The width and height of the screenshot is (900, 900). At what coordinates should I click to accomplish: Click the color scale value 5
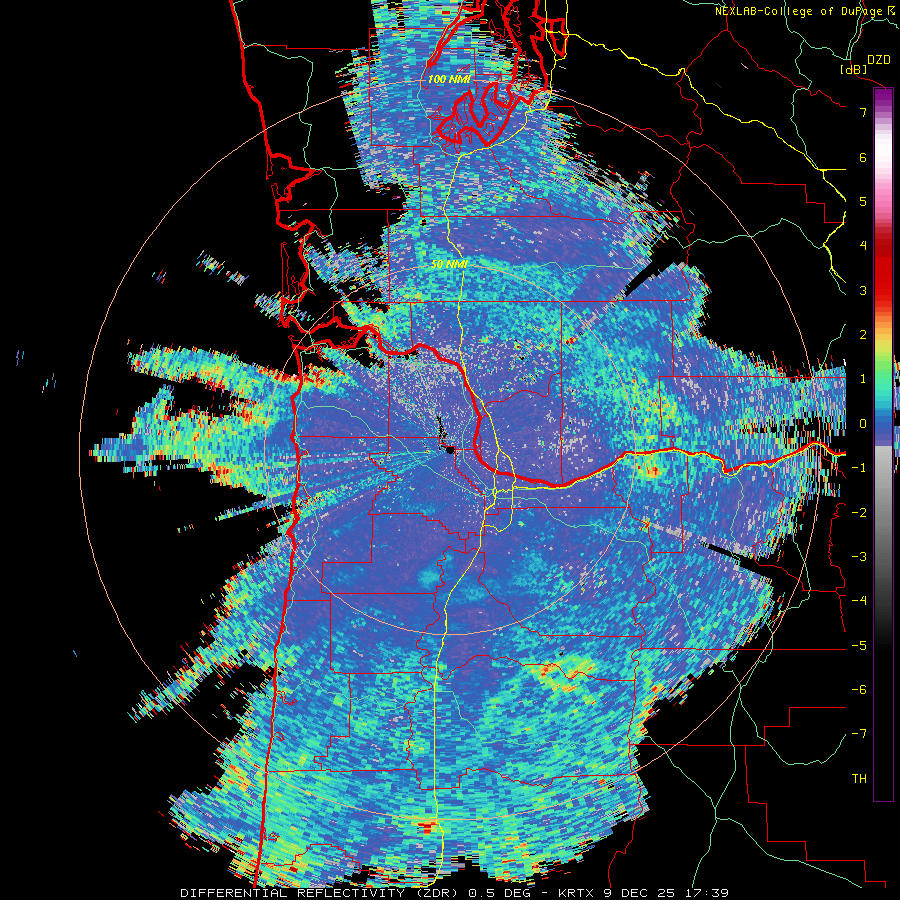[863, 201]
